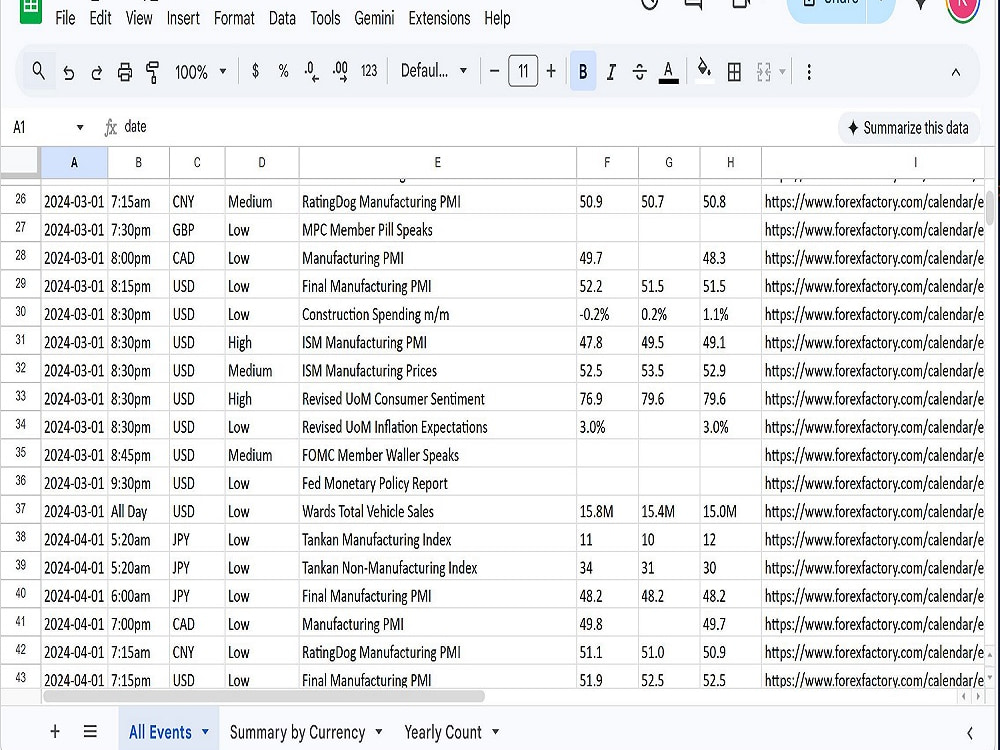The height and width of the screenshot is (750, 1000).
Task: Click the search menus magnifier icon
Action: click(x=38, y=71)
